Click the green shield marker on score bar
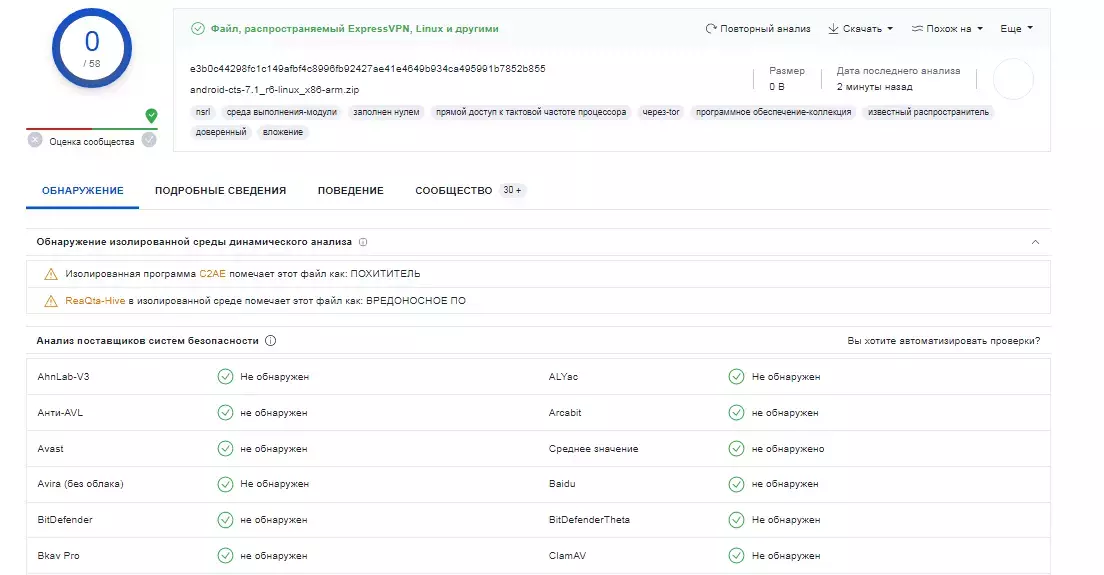Image resolution: width=1104 pixels, height=575 pixels. (x=151, y=115)
